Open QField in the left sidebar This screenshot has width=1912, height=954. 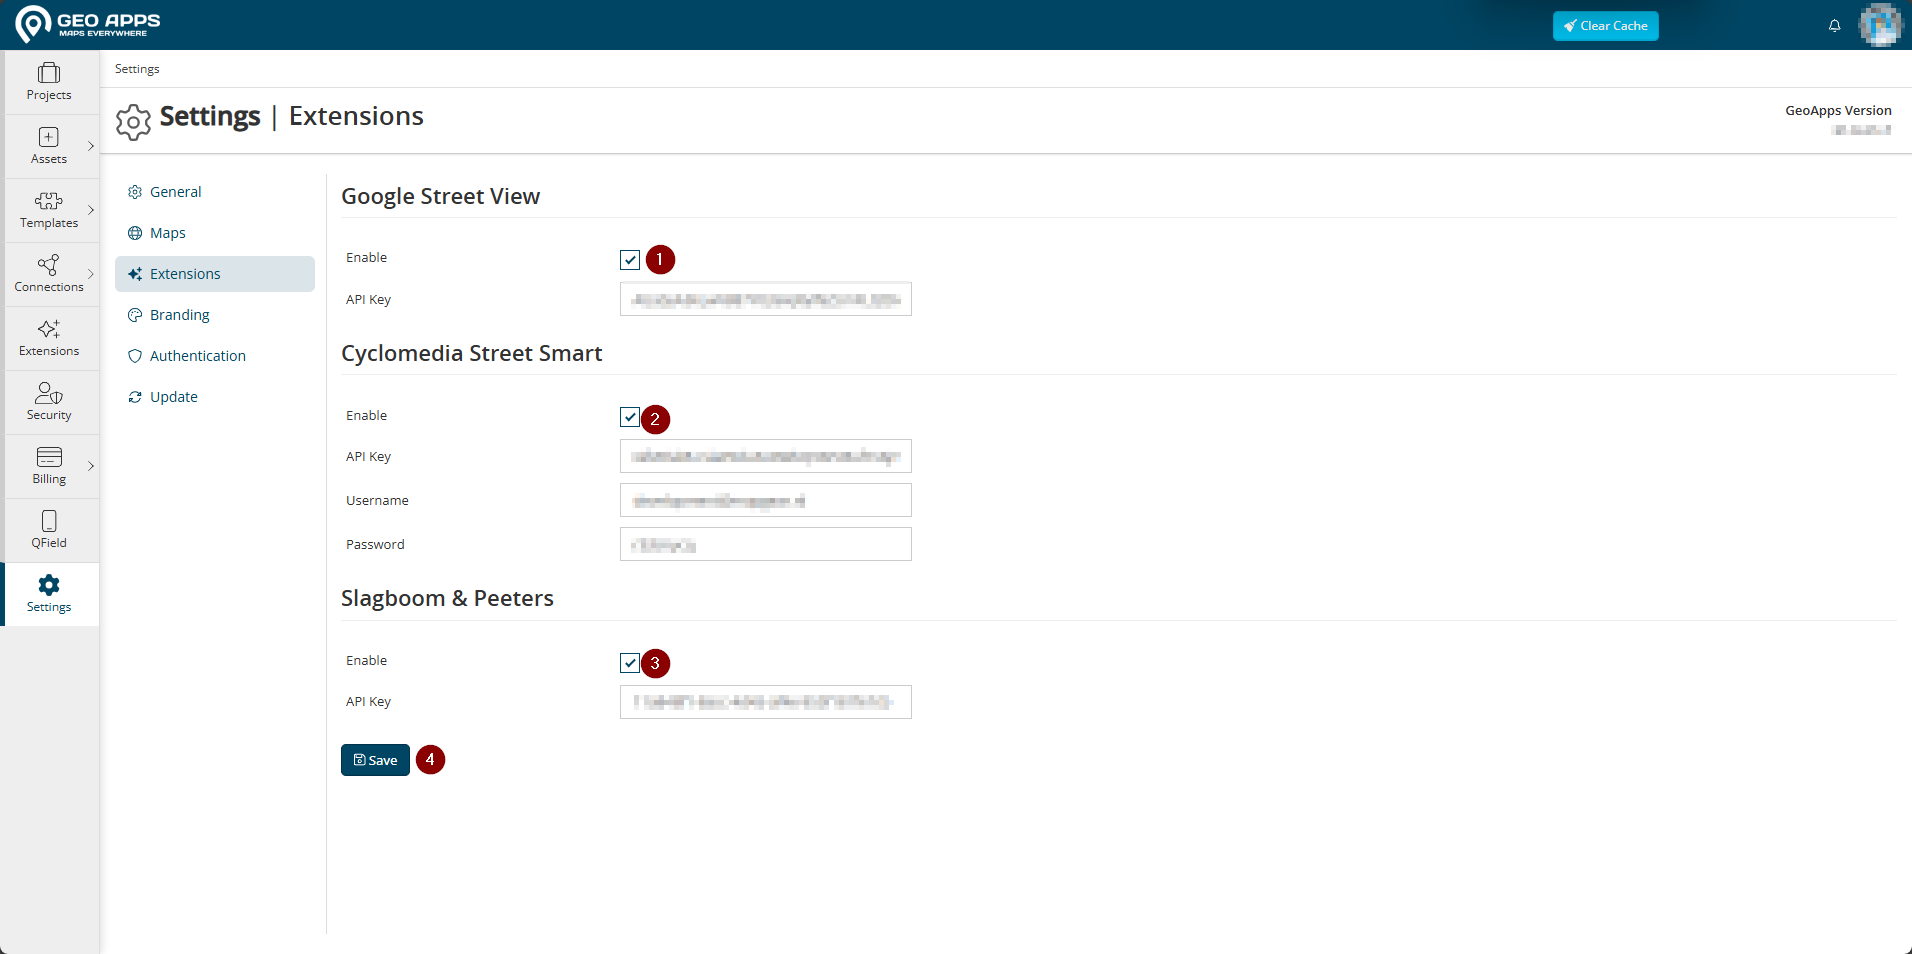49,530
